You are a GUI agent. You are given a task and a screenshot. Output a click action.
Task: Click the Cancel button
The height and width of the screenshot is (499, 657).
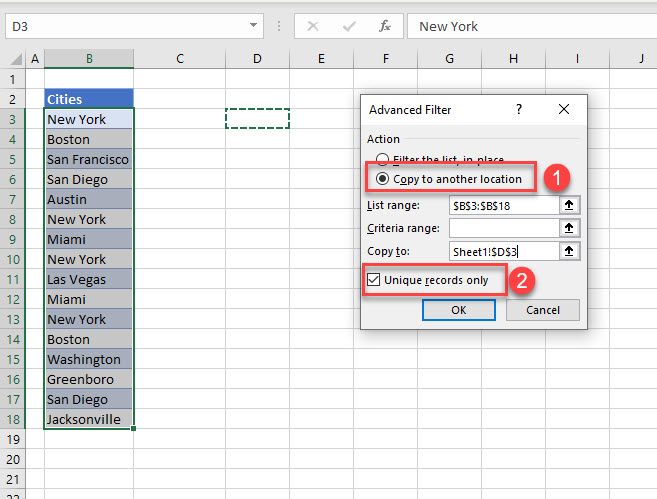(x=542, y=310)
